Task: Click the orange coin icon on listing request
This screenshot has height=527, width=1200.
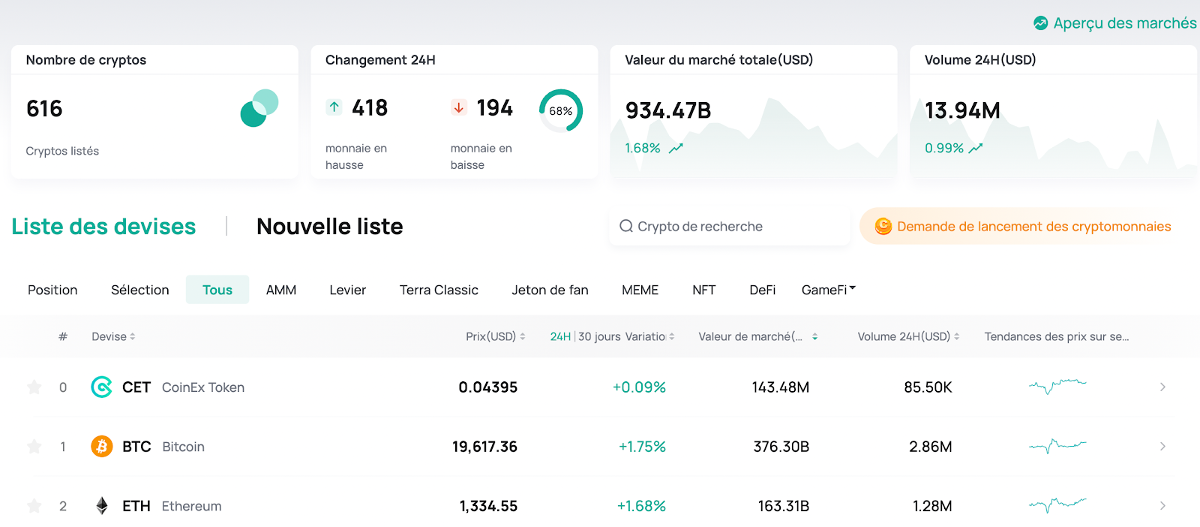Action: tap(883, 227)
